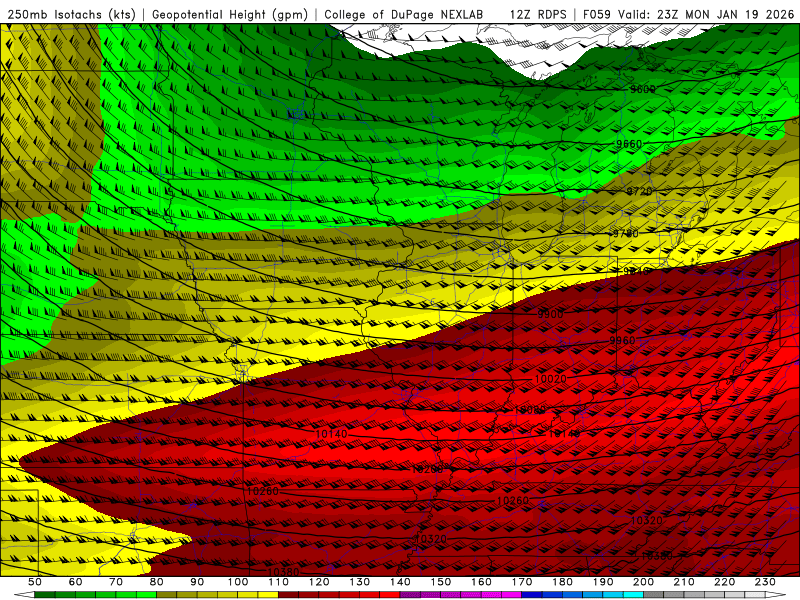Click the 100 legend value

(x=238, y=582)
